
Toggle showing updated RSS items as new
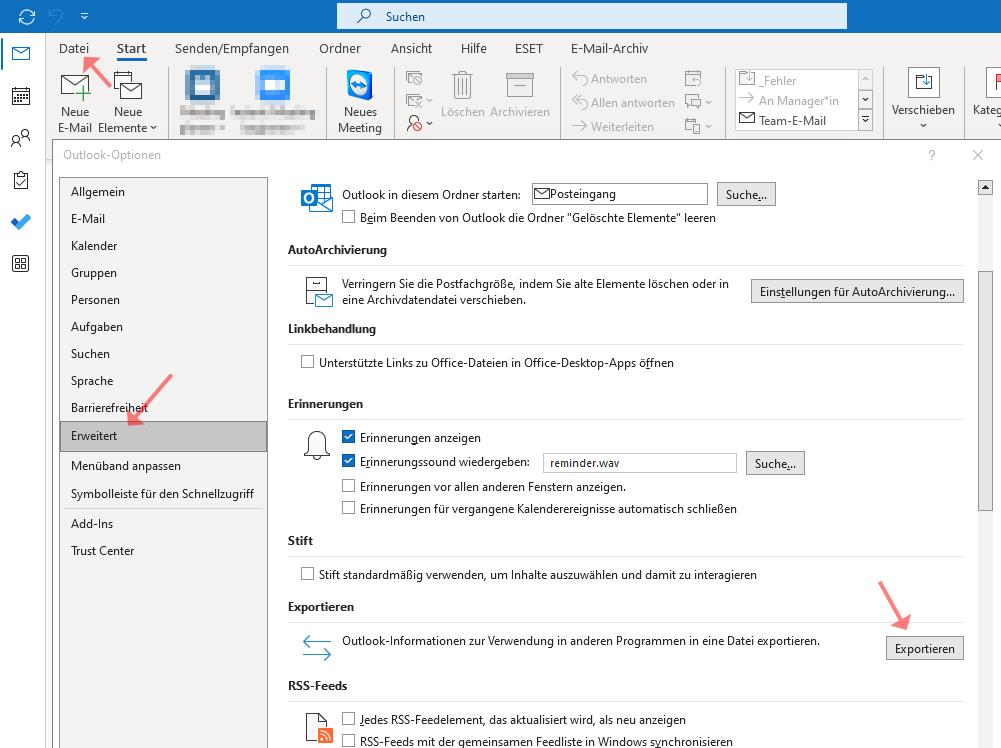click(x=349, y=719)
